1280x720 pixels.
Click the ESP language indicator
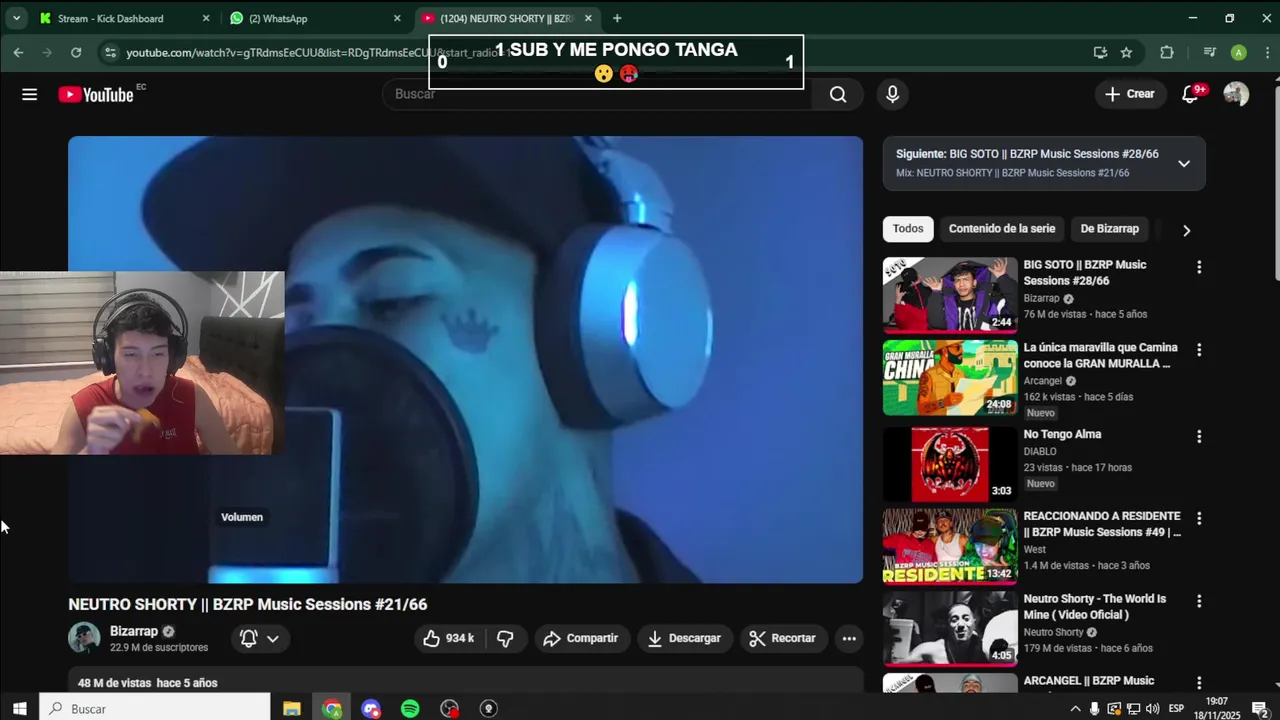pyautogui.click(x=1176, y=708)
